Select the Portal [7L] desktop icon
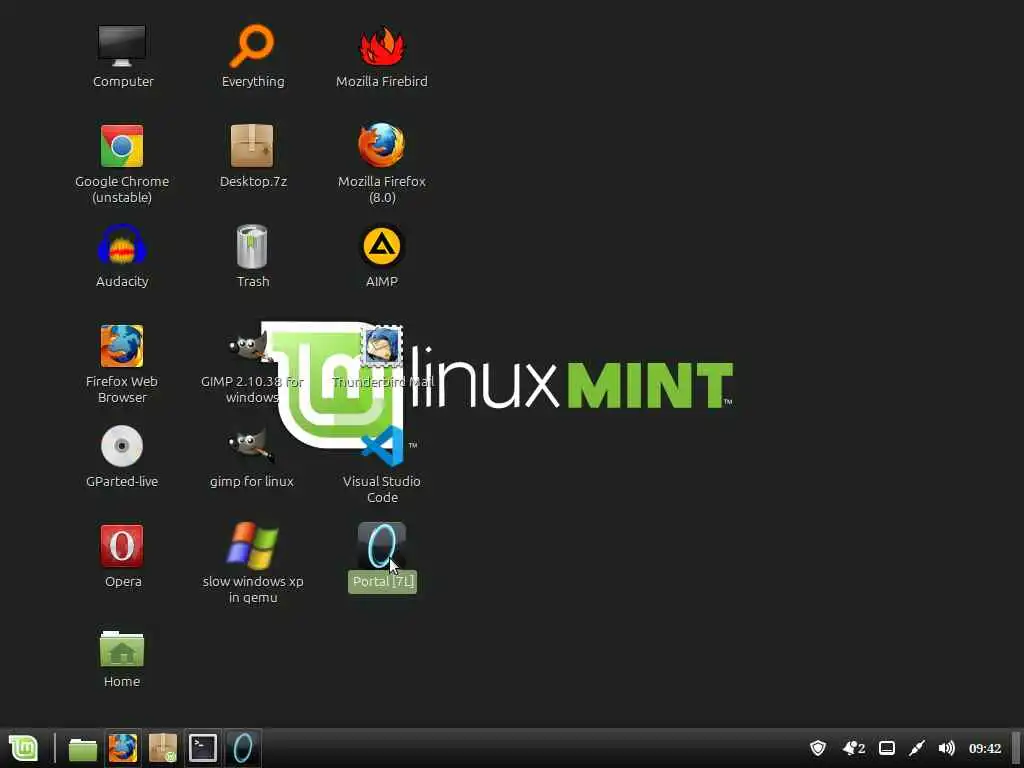The height and width of the screenshot is (768, 1024). pos(382,546)
